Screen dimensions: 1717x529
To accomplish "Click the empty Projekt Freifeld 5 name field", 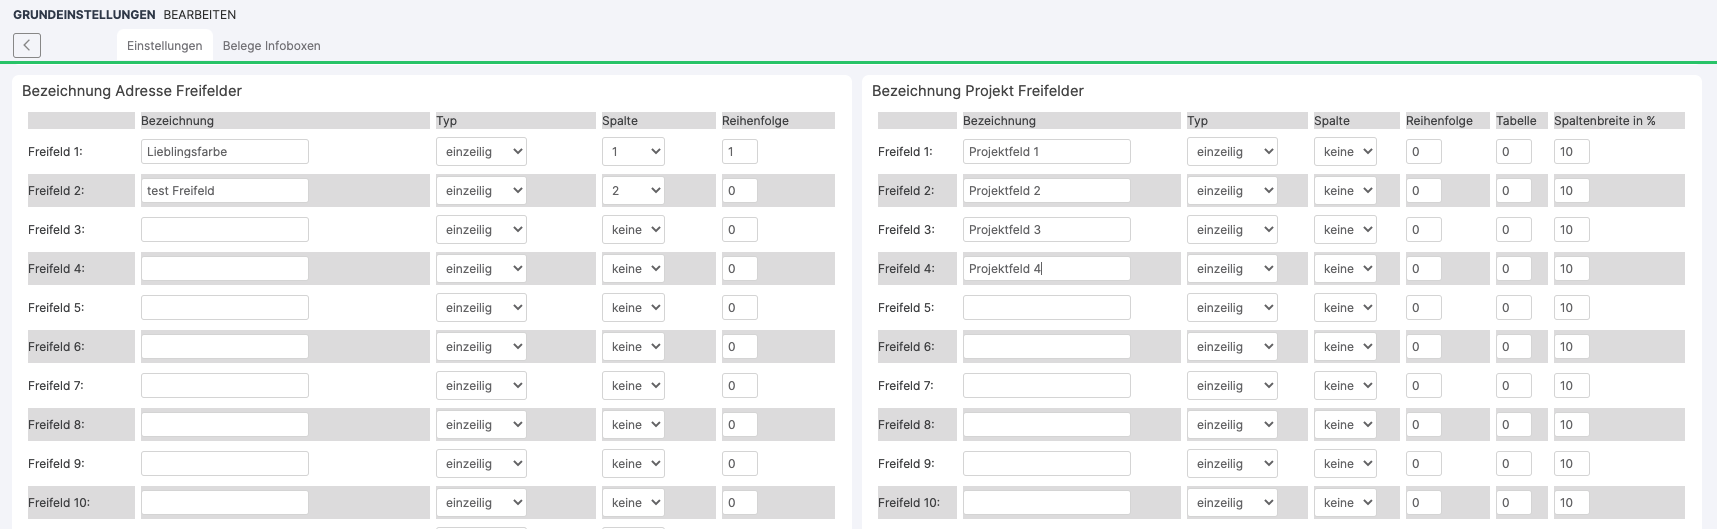I will 1046,308.
